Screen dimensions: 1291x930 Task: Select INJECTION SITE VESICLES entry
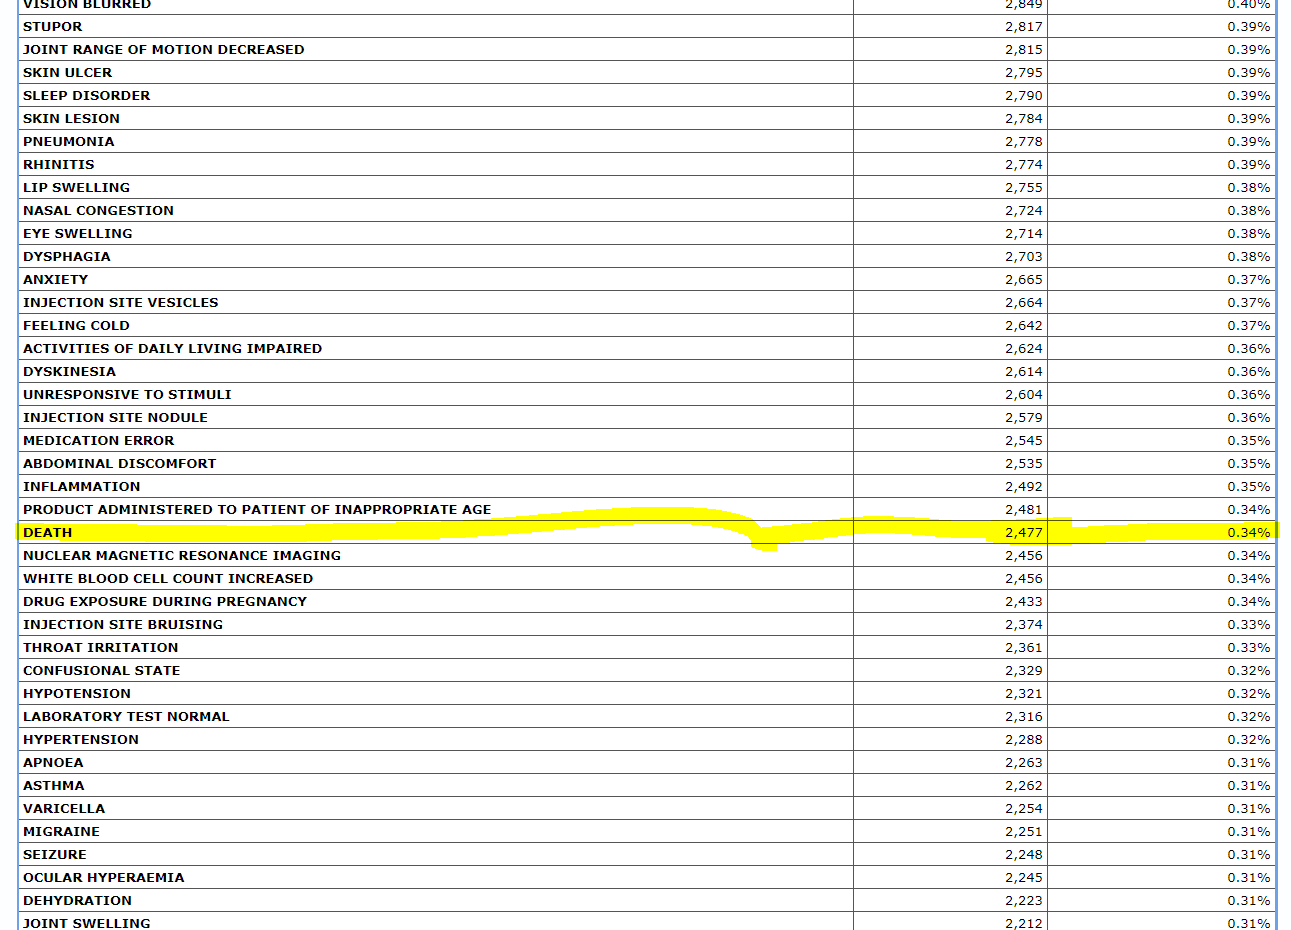pos(121,303)
